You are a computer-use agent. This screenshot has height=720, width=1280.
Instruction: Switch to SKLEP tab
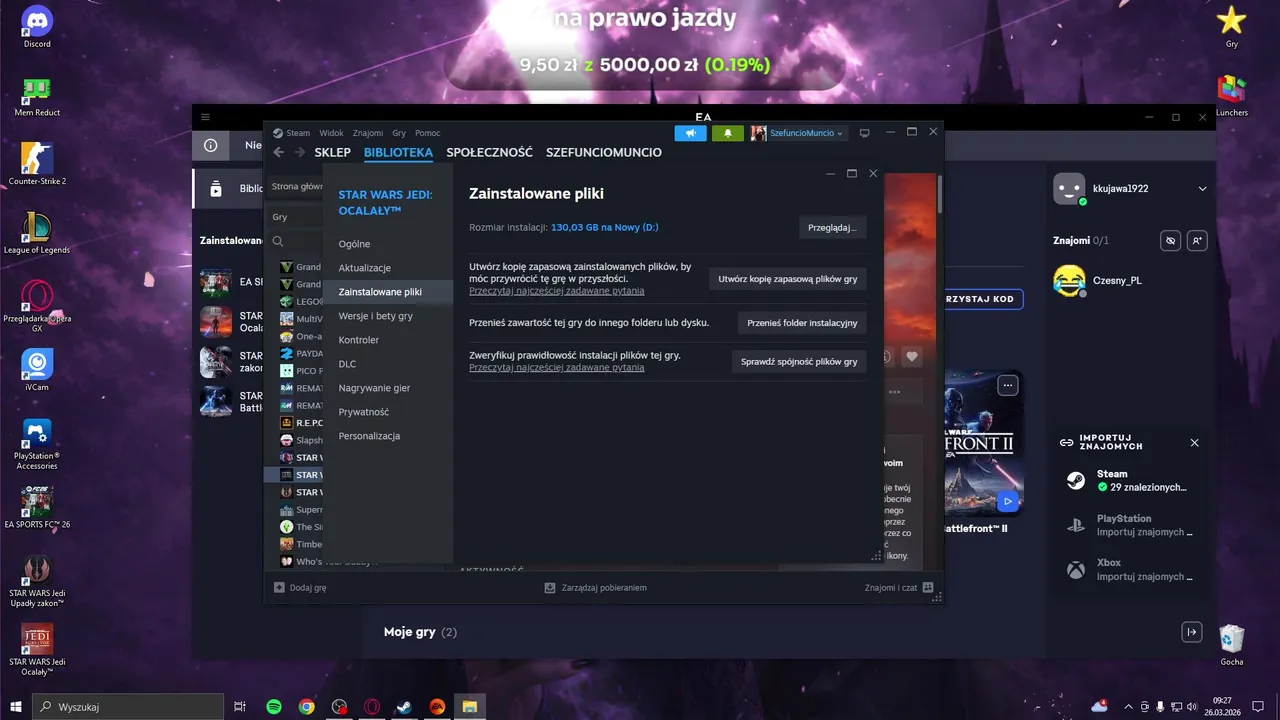click(x=332, y=153)
